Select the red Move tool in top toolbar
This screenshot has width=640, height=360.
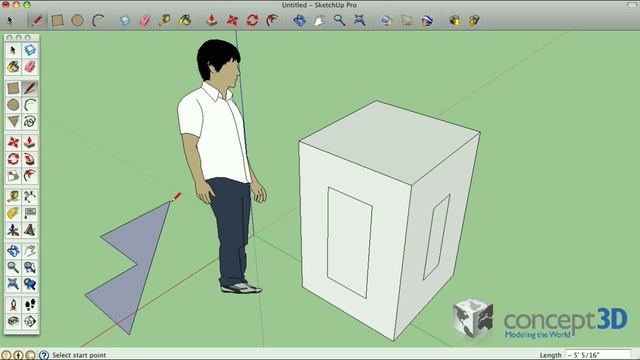tap(232, 20)
